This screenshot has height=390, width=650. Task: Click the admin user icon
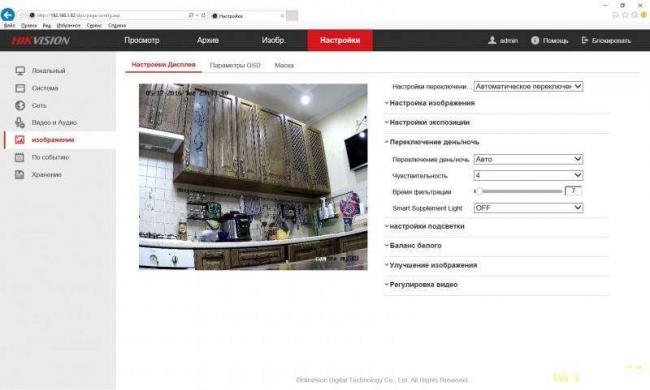[x=492, y=40]
